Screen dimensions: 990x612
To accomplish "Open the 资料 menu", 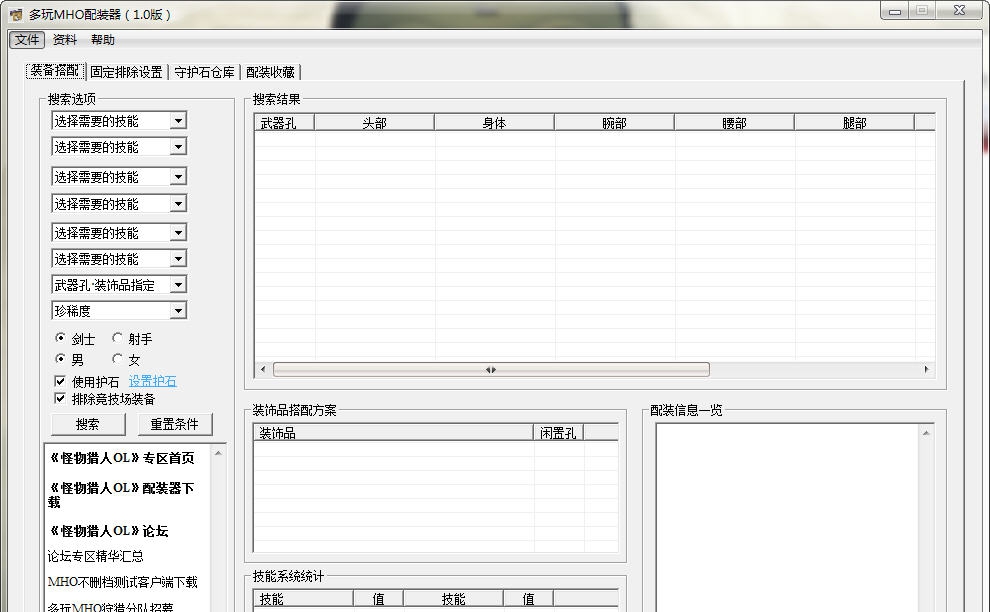I will click(63, 40).
